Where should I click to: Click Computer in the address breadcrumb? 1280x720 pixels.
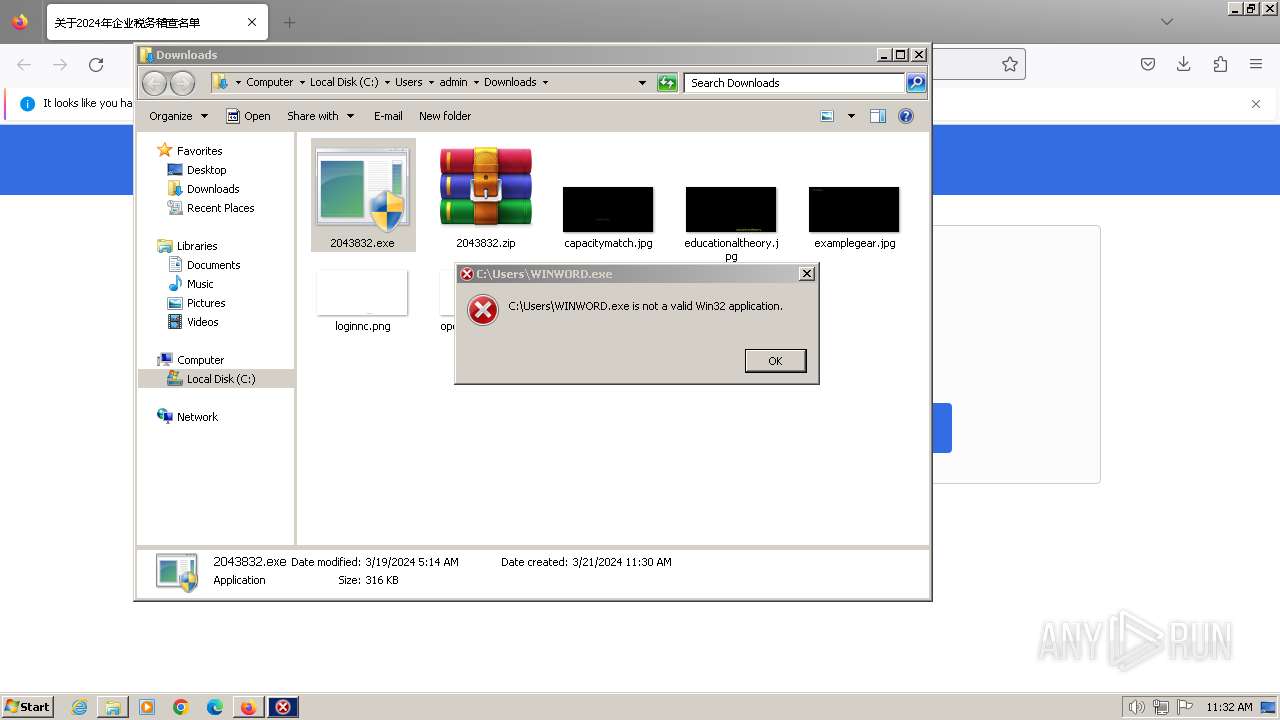tap(270, 82)
